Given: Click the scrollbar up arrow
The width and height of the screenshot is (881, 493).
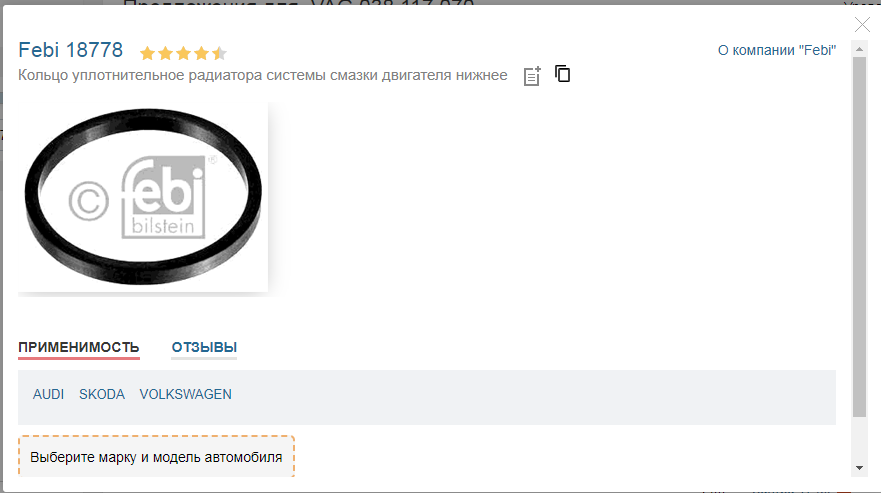Looking at the screenshot, I should [x=859, y=49].
